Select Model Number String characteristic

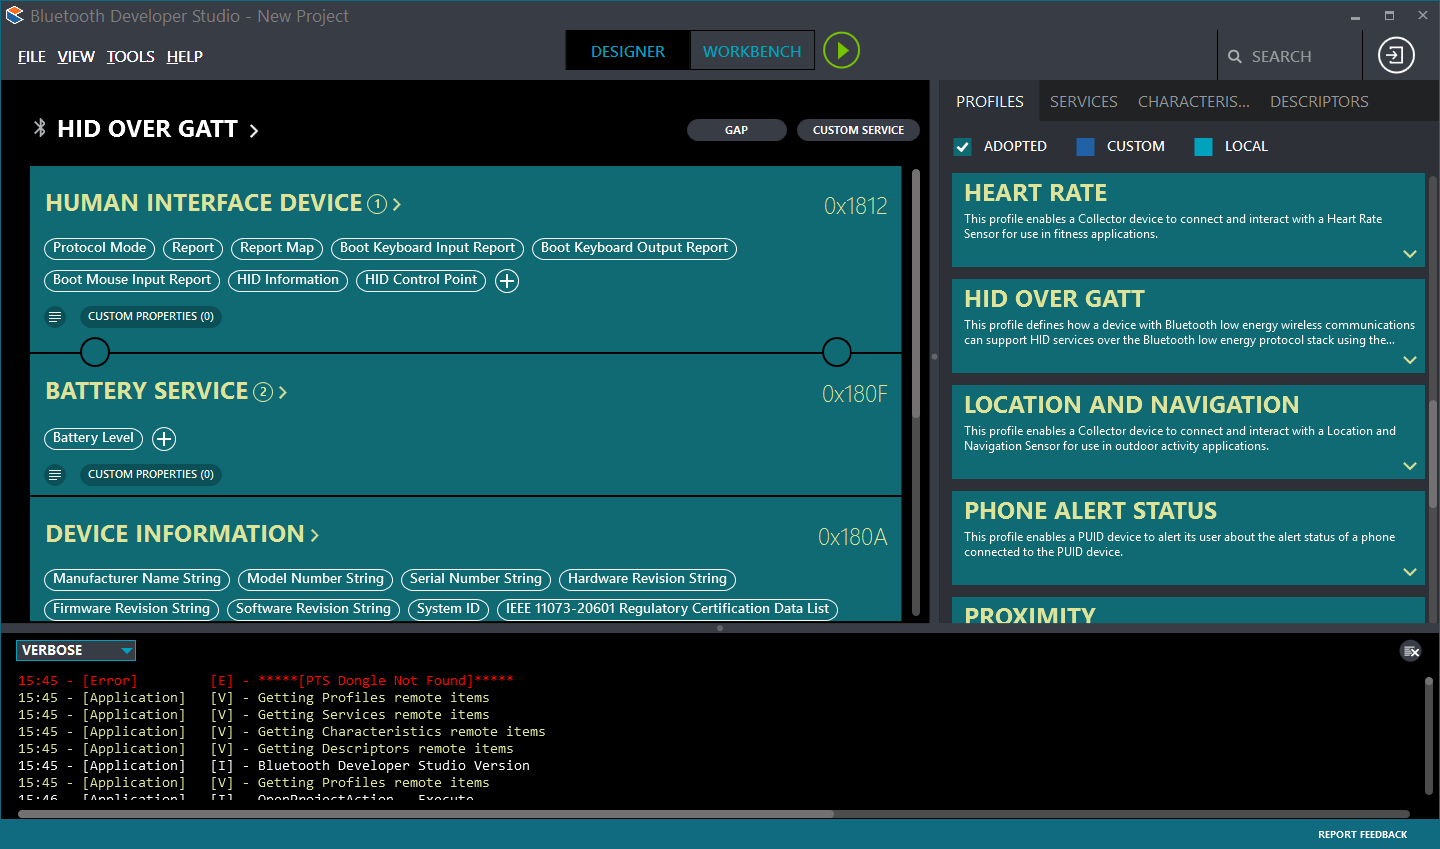[316, 579]
